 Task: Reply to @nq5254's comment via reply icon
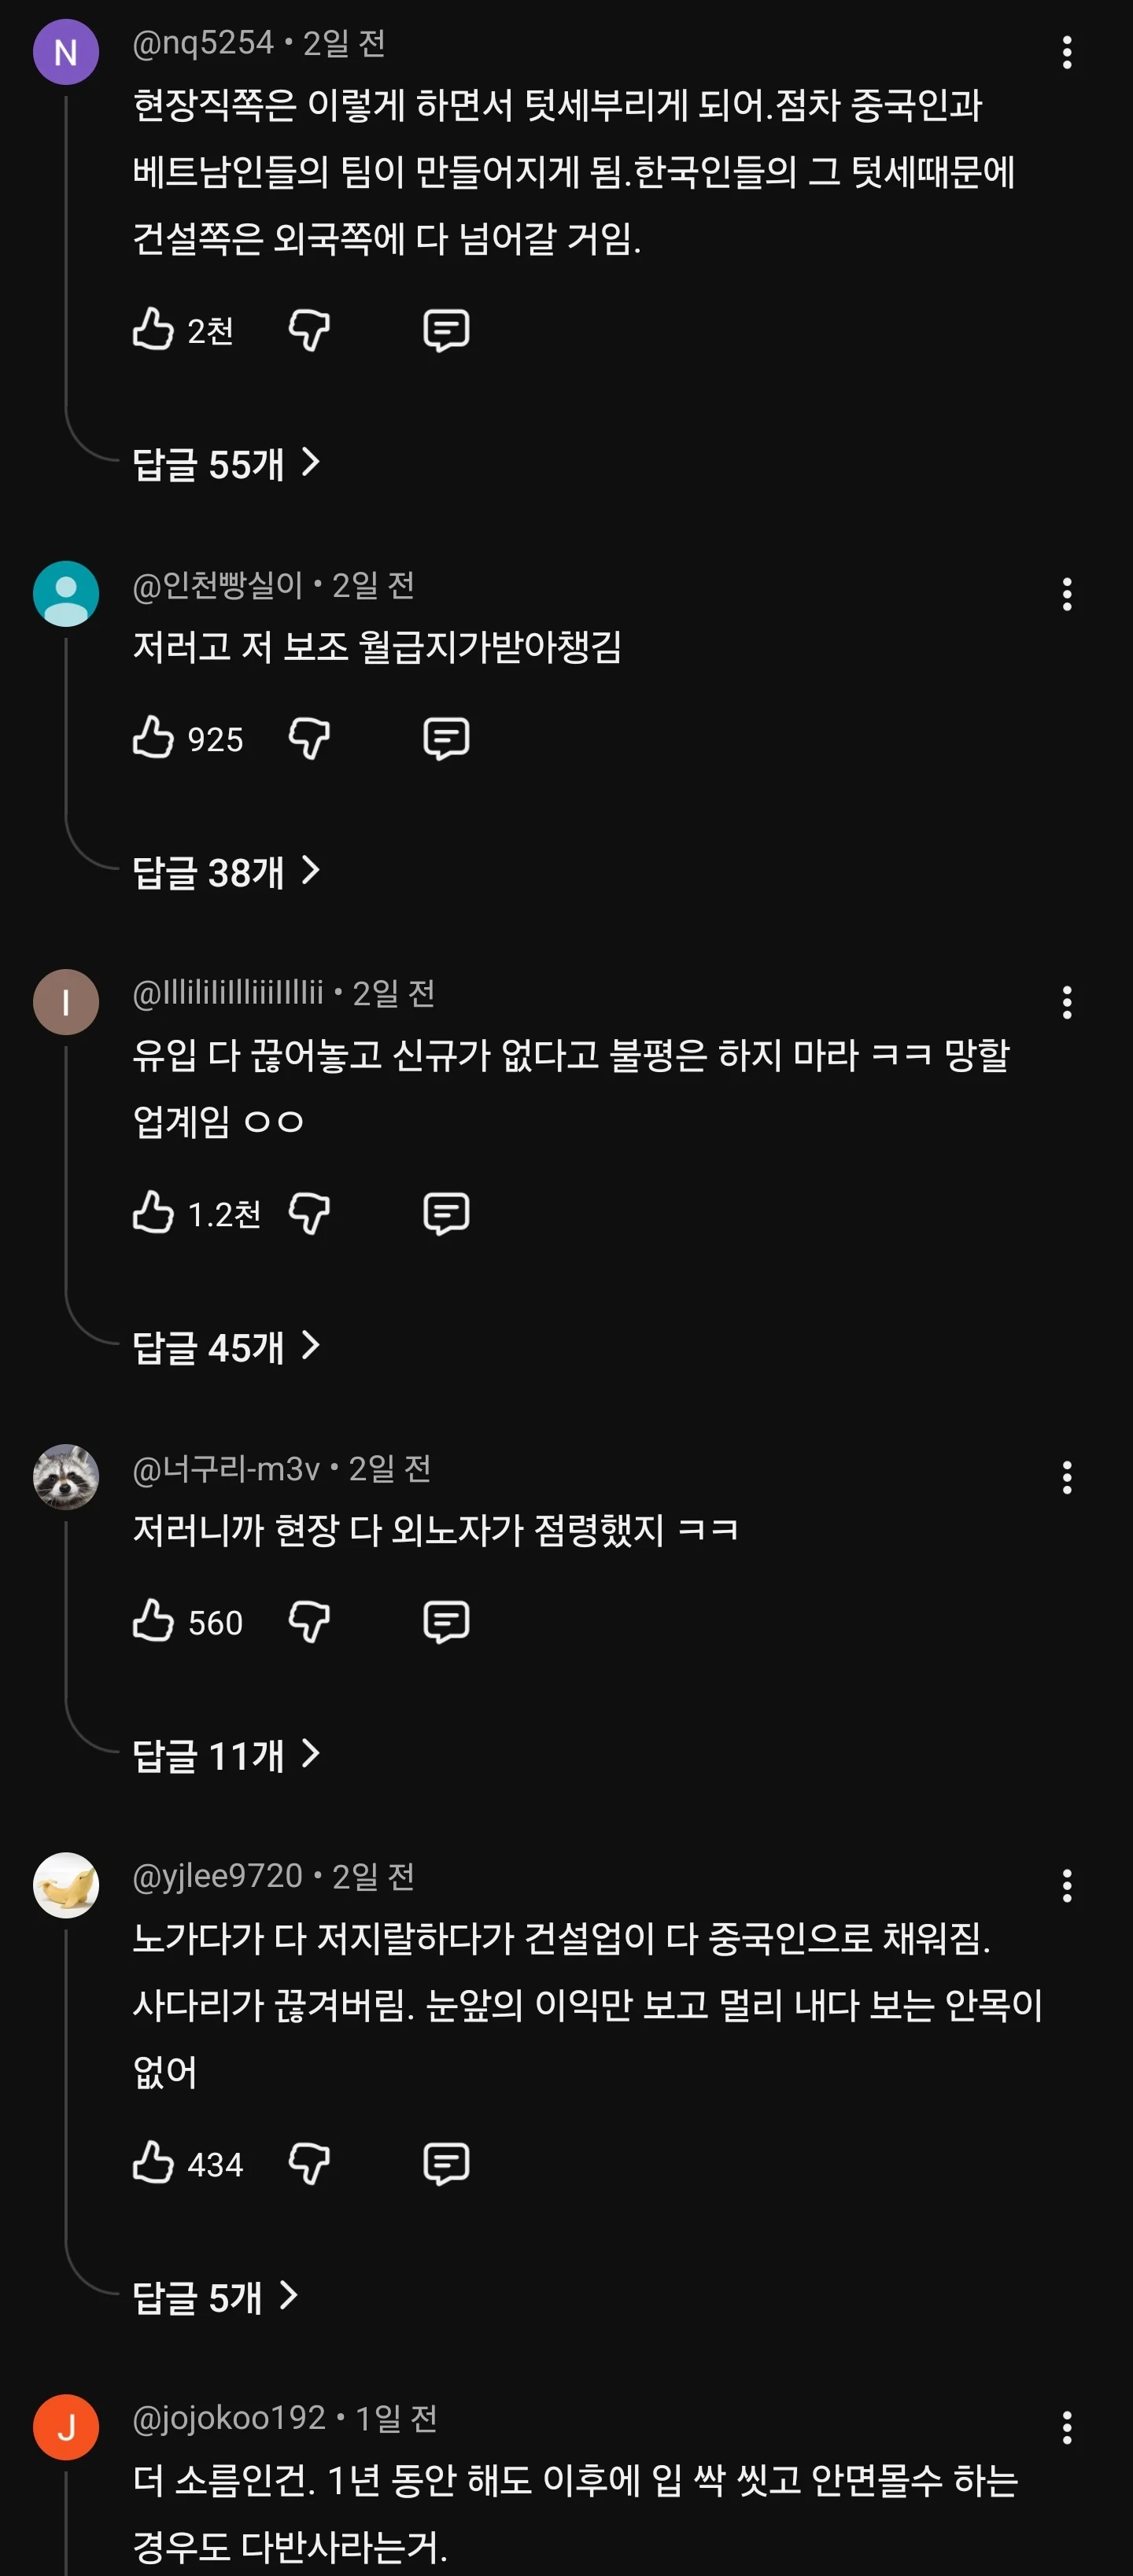pos(446,329)
